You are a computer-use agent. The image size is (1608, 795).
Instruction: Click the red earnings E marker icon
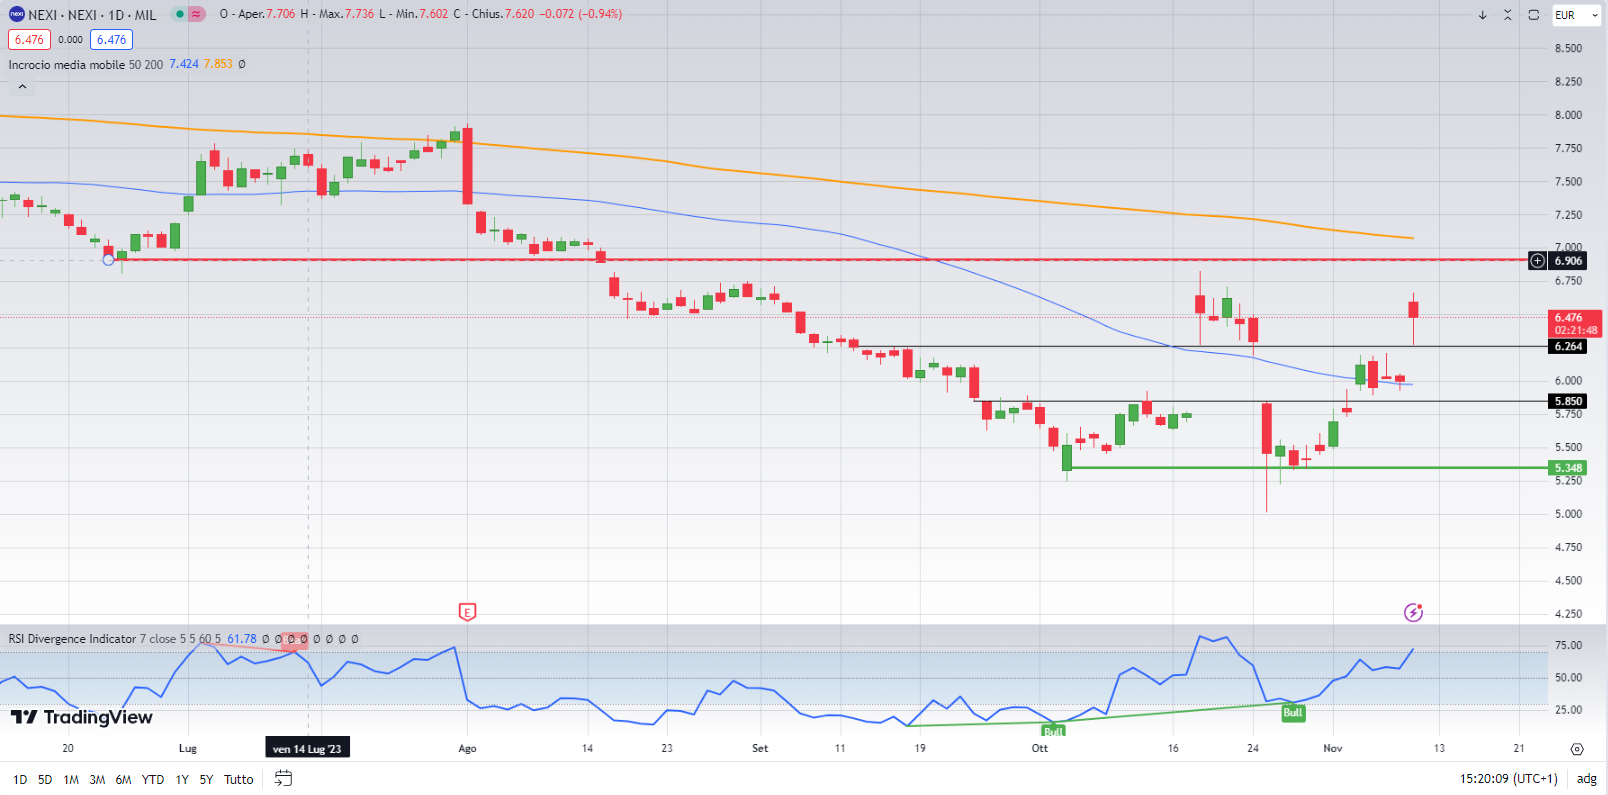(x=467, y=612)
